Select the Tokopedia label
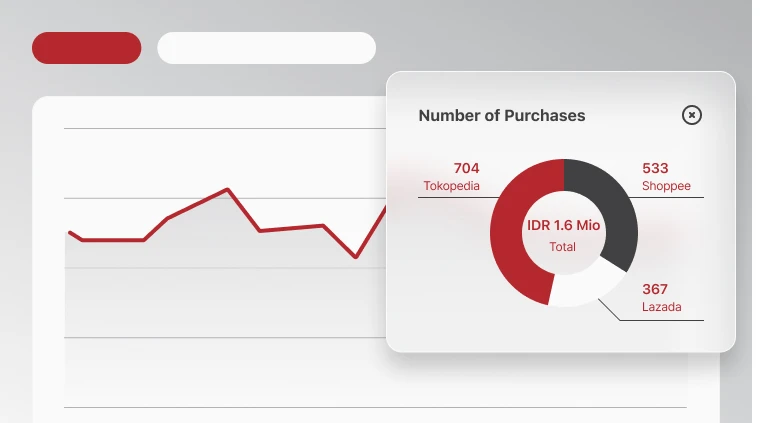The height and width of the screenshot is (423, 760). point(451,186)
